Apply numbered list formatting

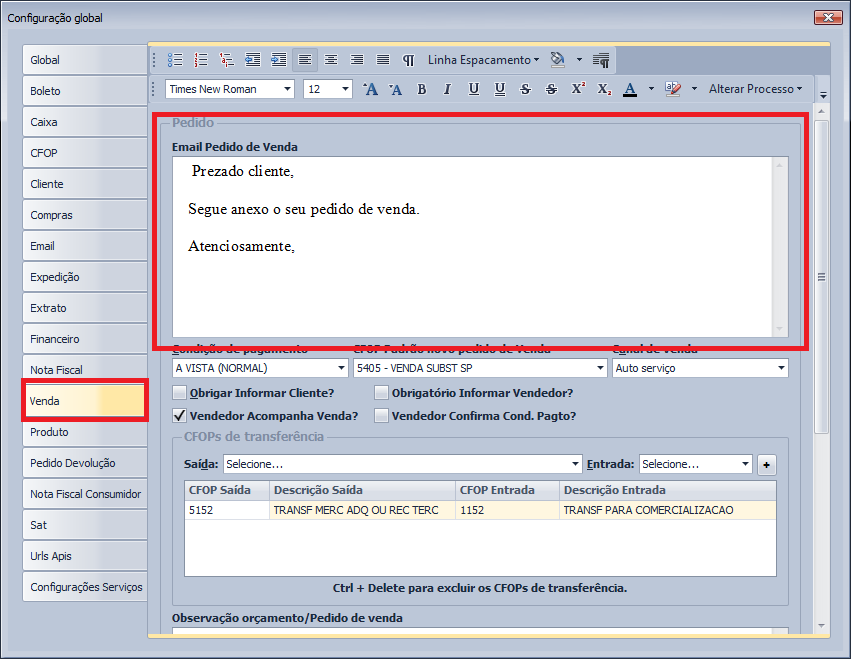click(x=201, y=60)
